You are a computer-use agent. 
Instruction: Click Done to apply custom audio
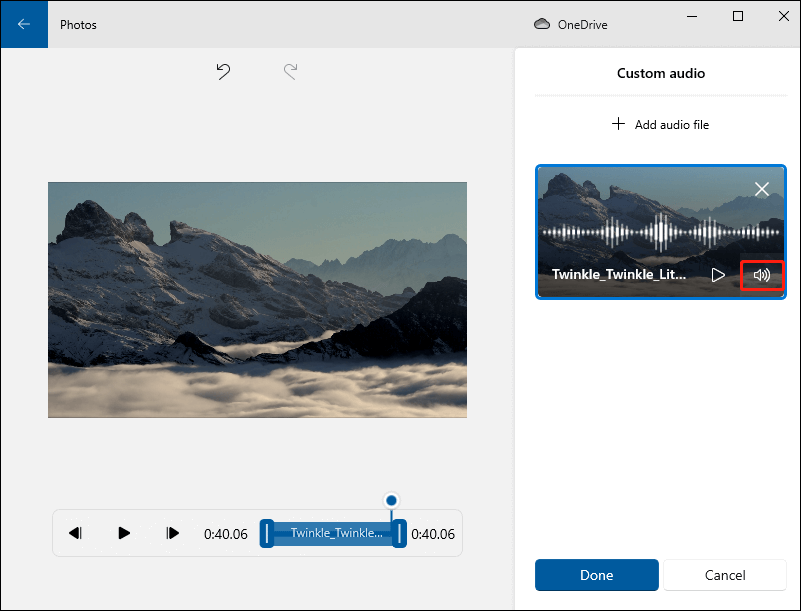(596, 575)
